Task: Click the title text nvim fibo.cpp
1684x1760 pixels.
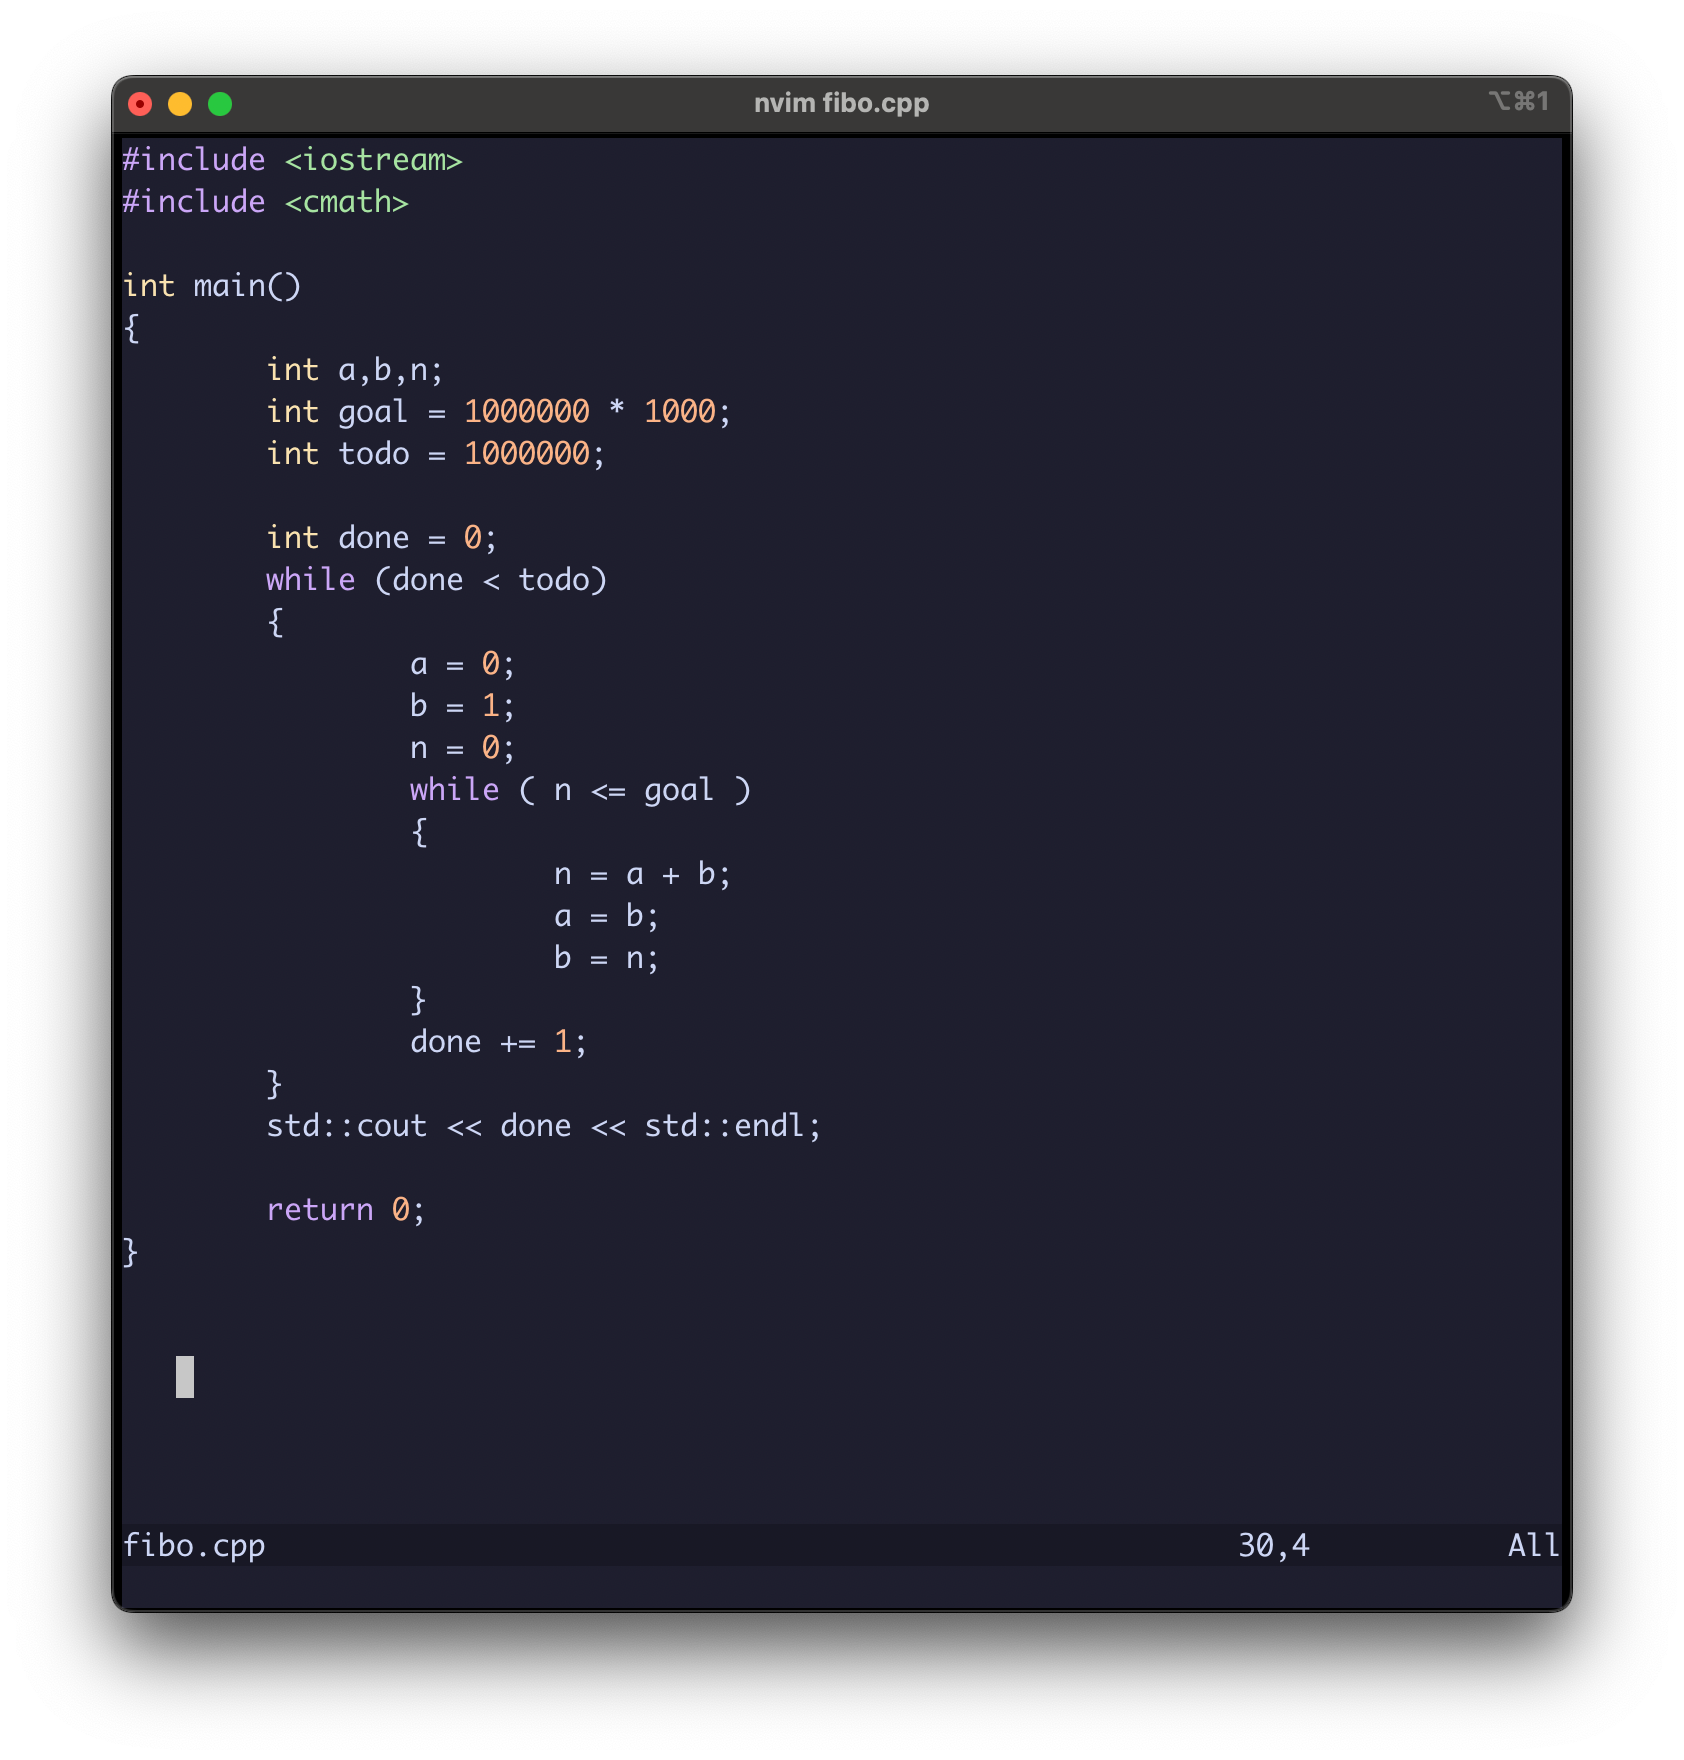Action: click(x=841, y=102)
